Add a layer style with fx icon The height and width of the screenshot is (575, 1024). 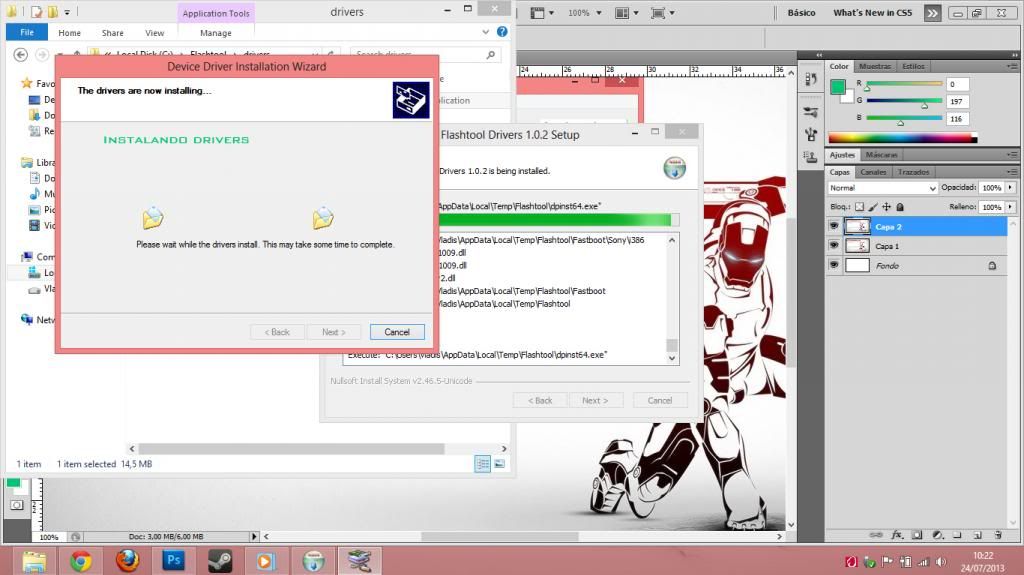(897, 534)
